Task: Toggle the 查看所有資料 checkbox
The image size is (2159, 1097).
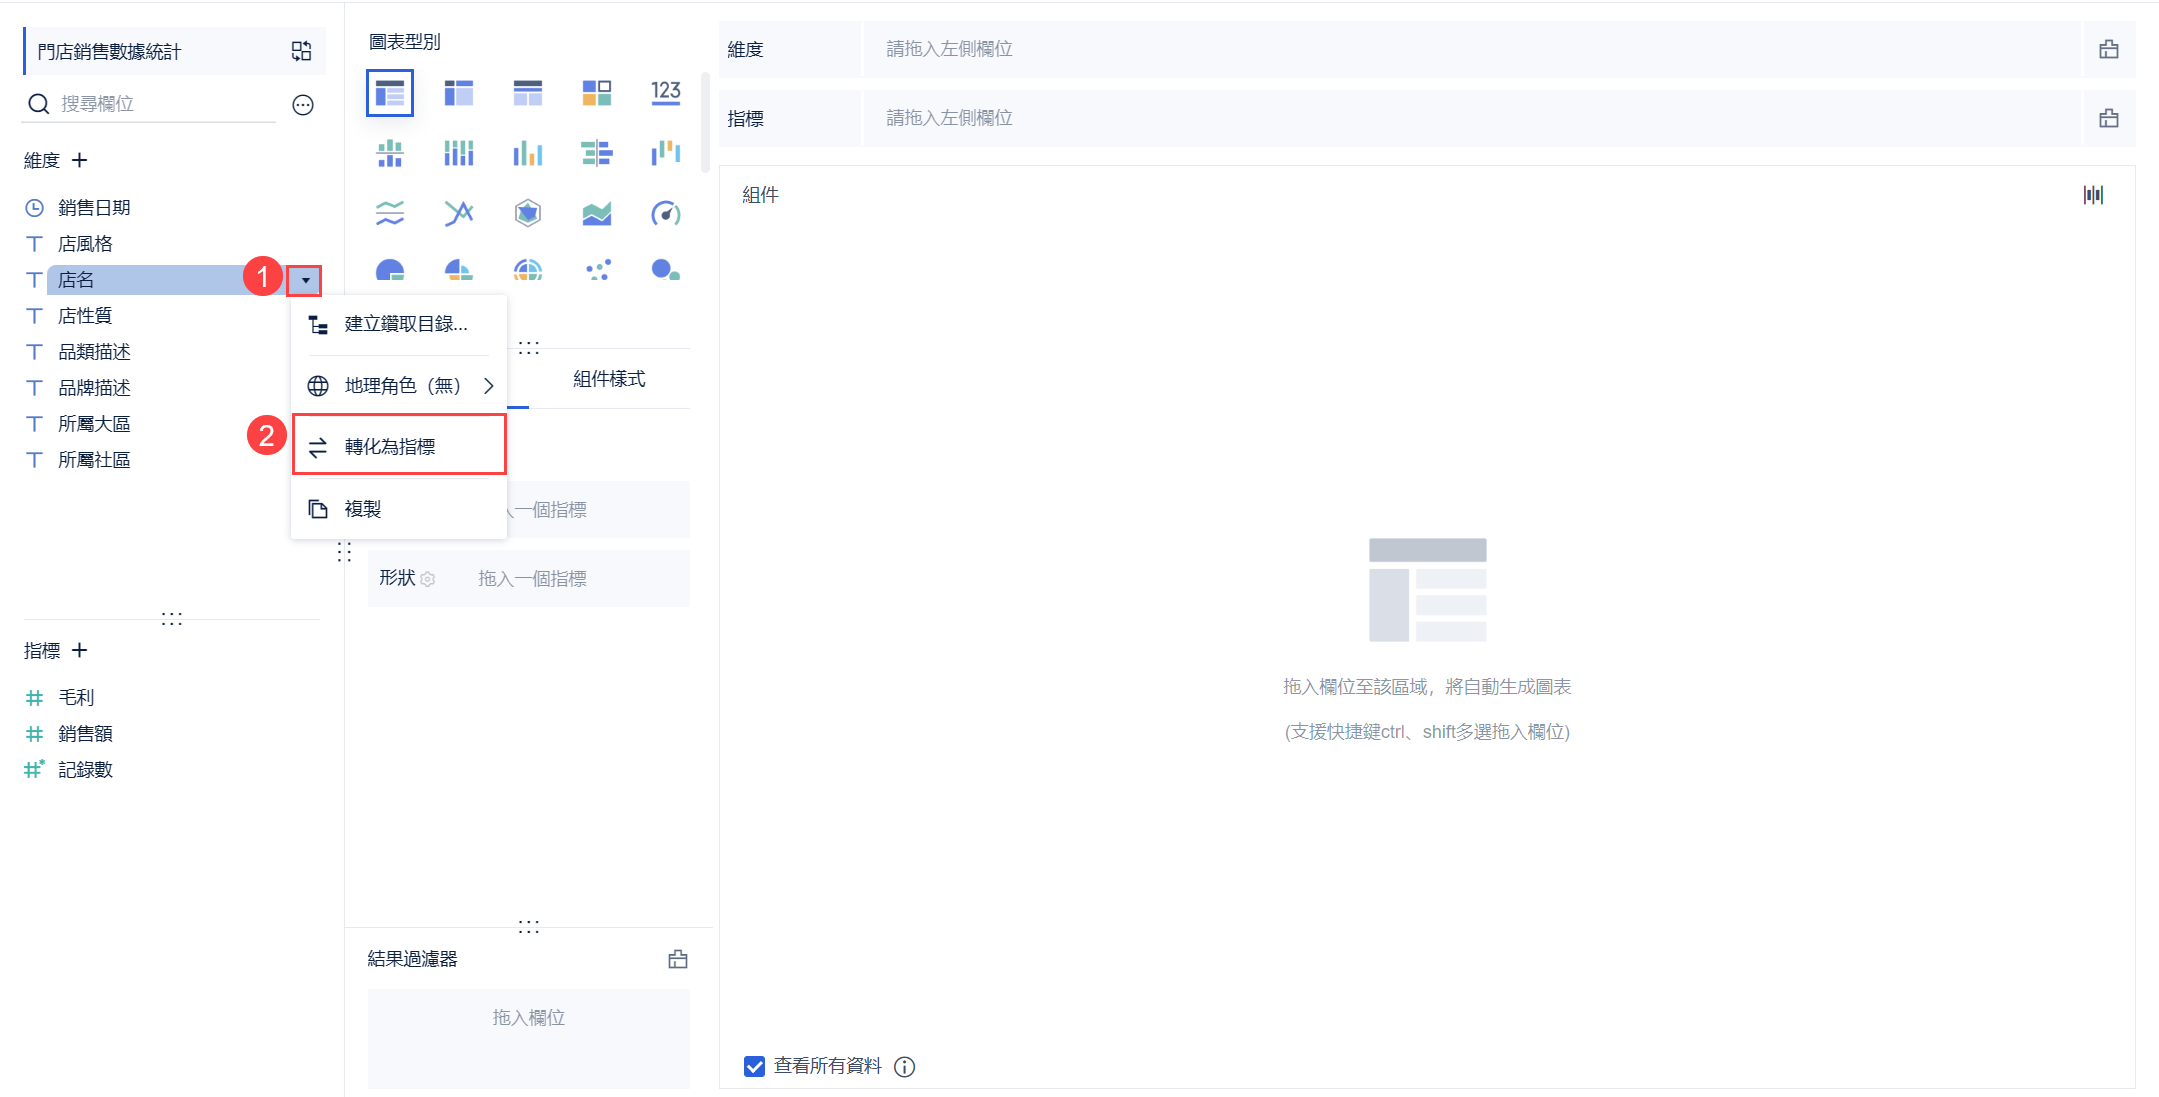Action: 755,1066
